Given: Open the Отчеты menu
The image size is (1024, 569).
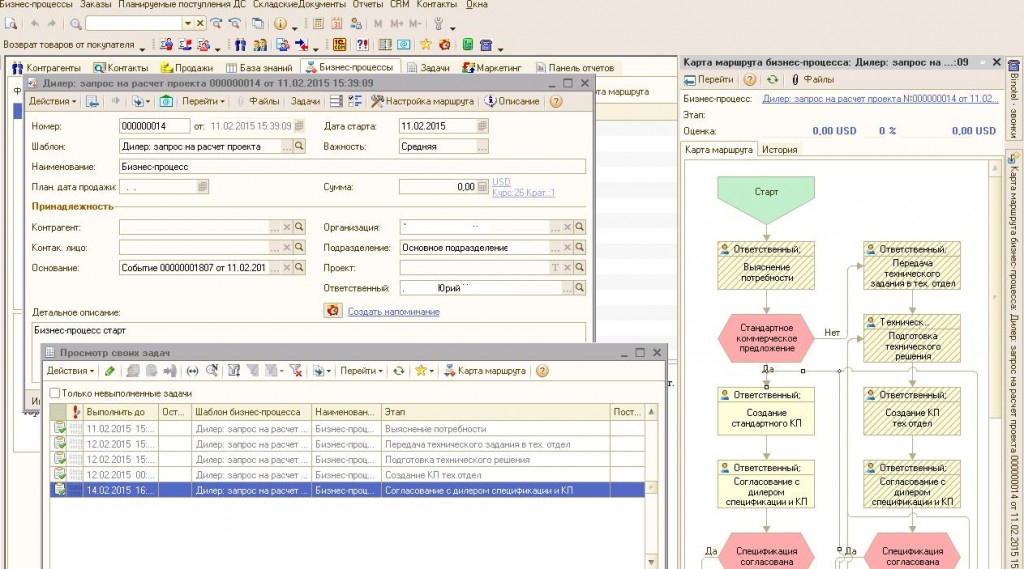Looking at the screenshot, I should (368, 4).
